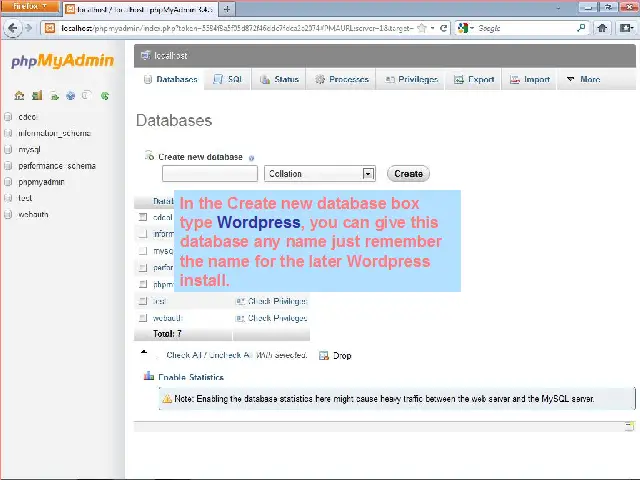This screenshot has width=640, height=480.
Task: Tick the checkbox for webauth database row
Action: (143, 318)
